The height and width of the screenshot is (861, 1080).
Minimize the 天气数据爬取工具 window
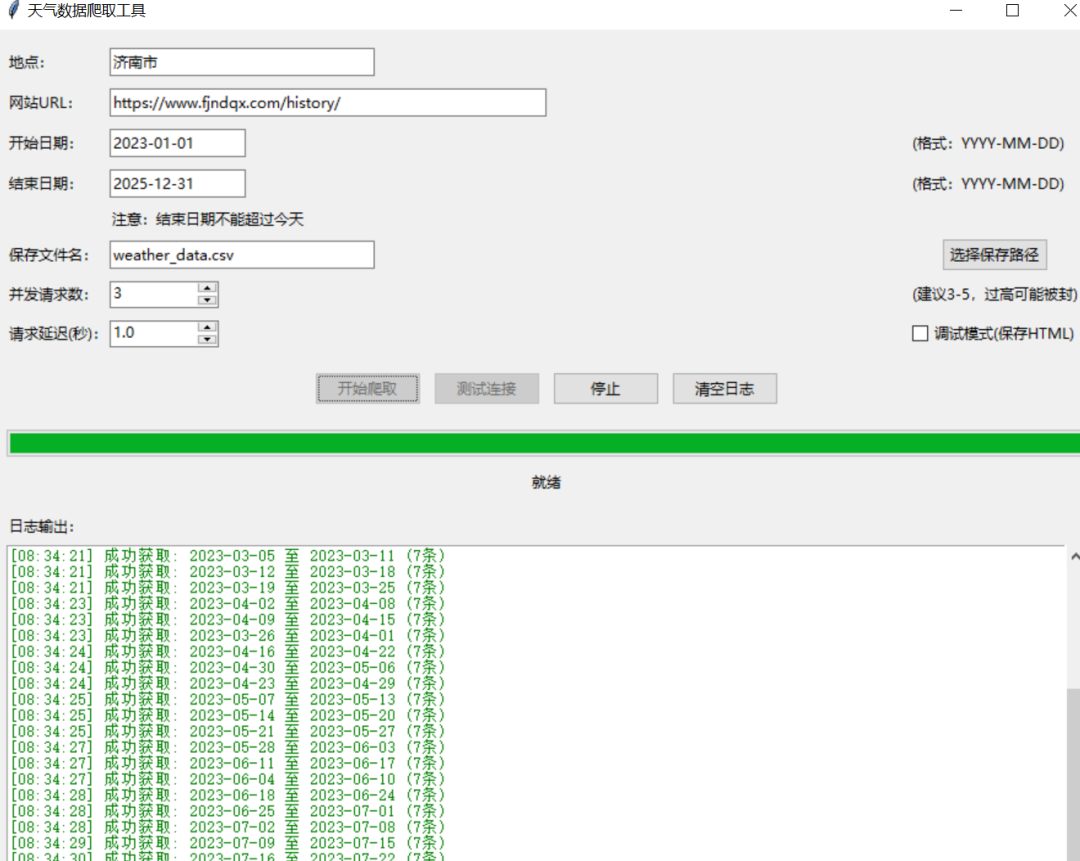click(x=955, y=10)
